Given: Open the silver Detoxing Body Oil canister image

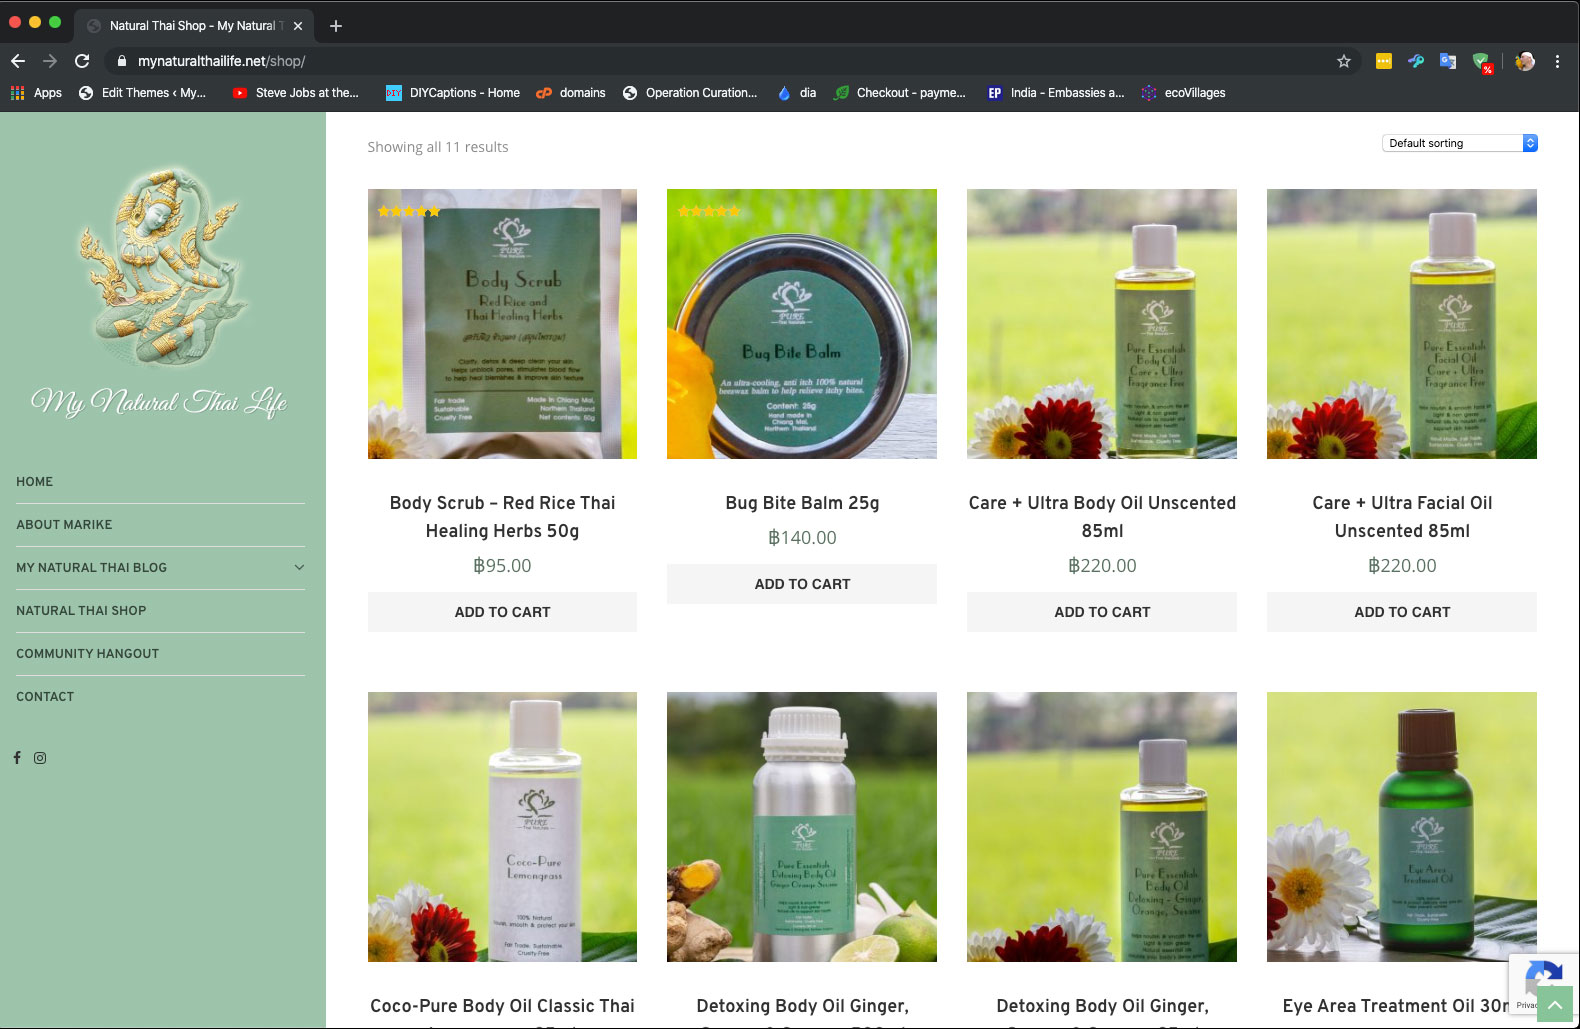Looking at the screenshot, I should (802, 827).
